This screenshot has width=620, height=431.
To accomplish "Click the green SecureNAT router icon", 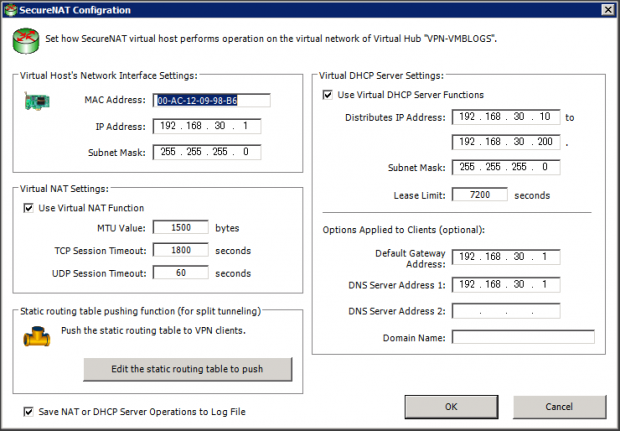I will click(26, 41).
